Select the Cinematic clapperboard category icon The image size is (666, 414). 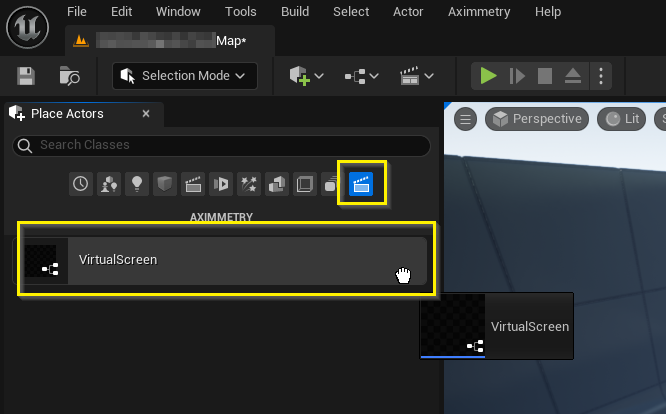(x=193, y=184)
